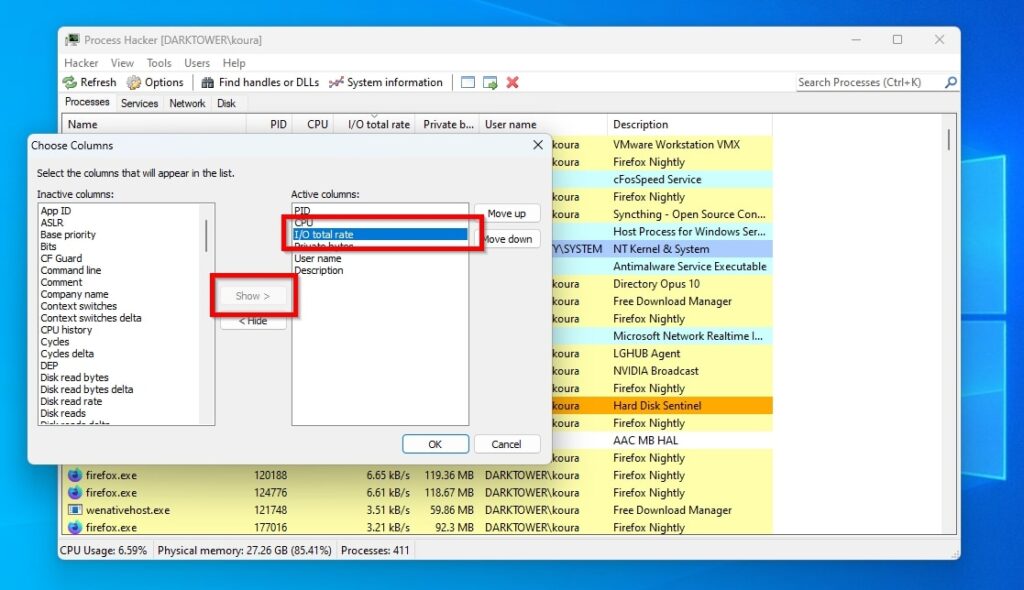The image size is (1024, 590).
Task: Select User name in Active columns
Action: pyautogui.click(x=316, y=258)
